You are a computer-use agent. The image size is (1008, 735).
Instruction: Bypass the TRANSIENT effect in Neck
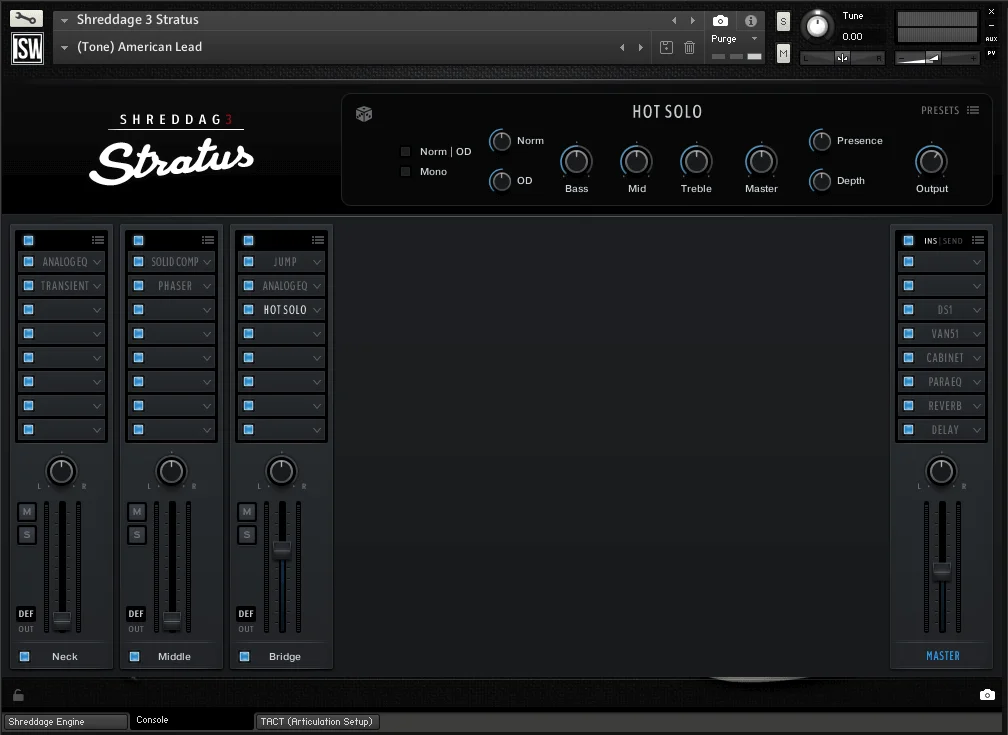click(28, 286)
